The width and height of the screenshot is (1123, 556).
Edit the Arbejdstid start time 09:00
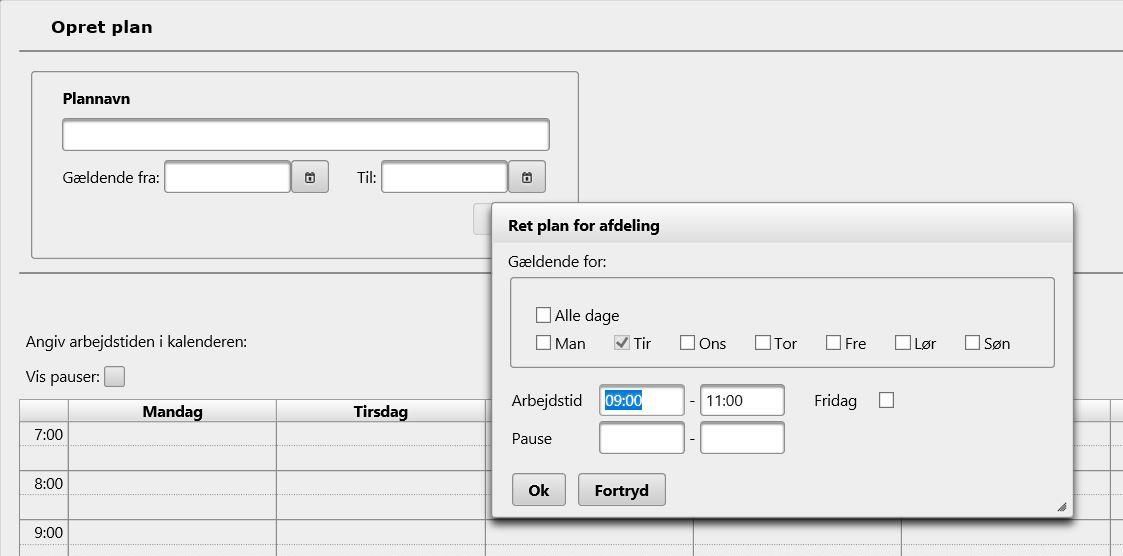coord(642,401)
